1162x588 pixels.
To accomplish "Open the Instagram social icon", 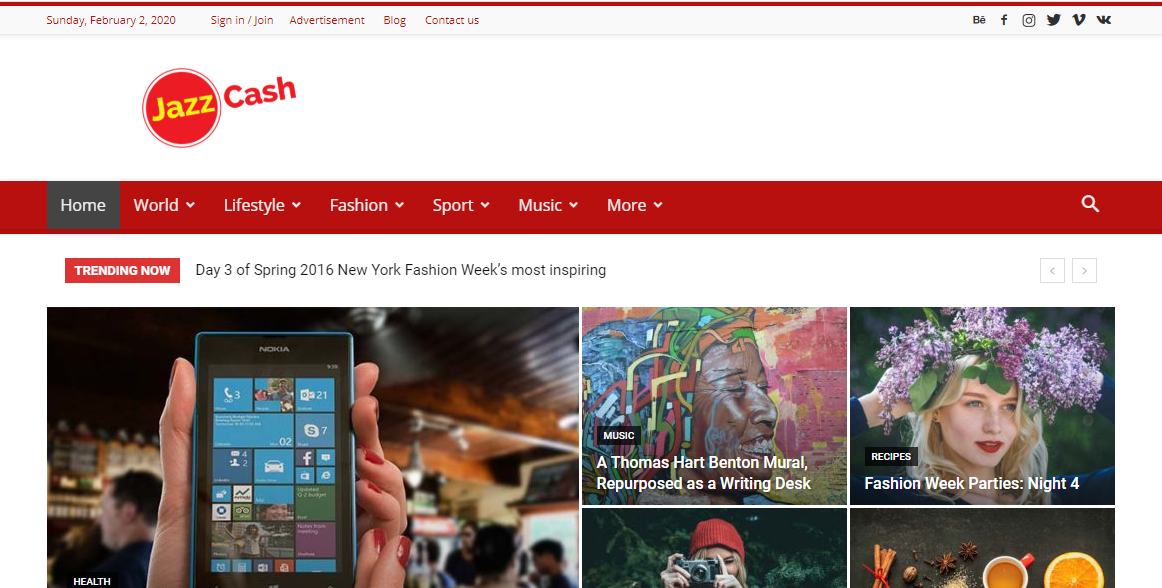I will click(x=1029, y=20).
